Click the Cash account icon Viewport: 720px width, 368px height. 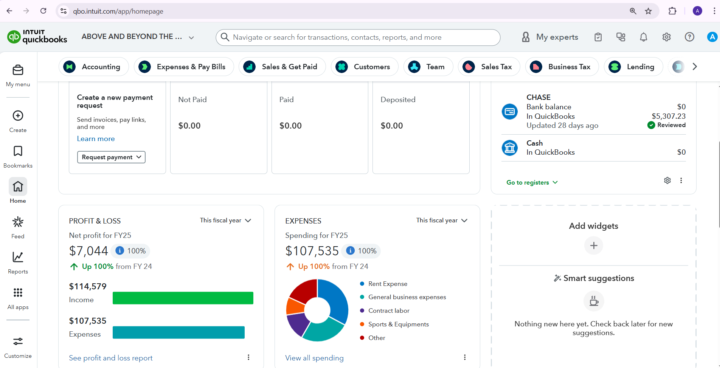tap(509, 148)
